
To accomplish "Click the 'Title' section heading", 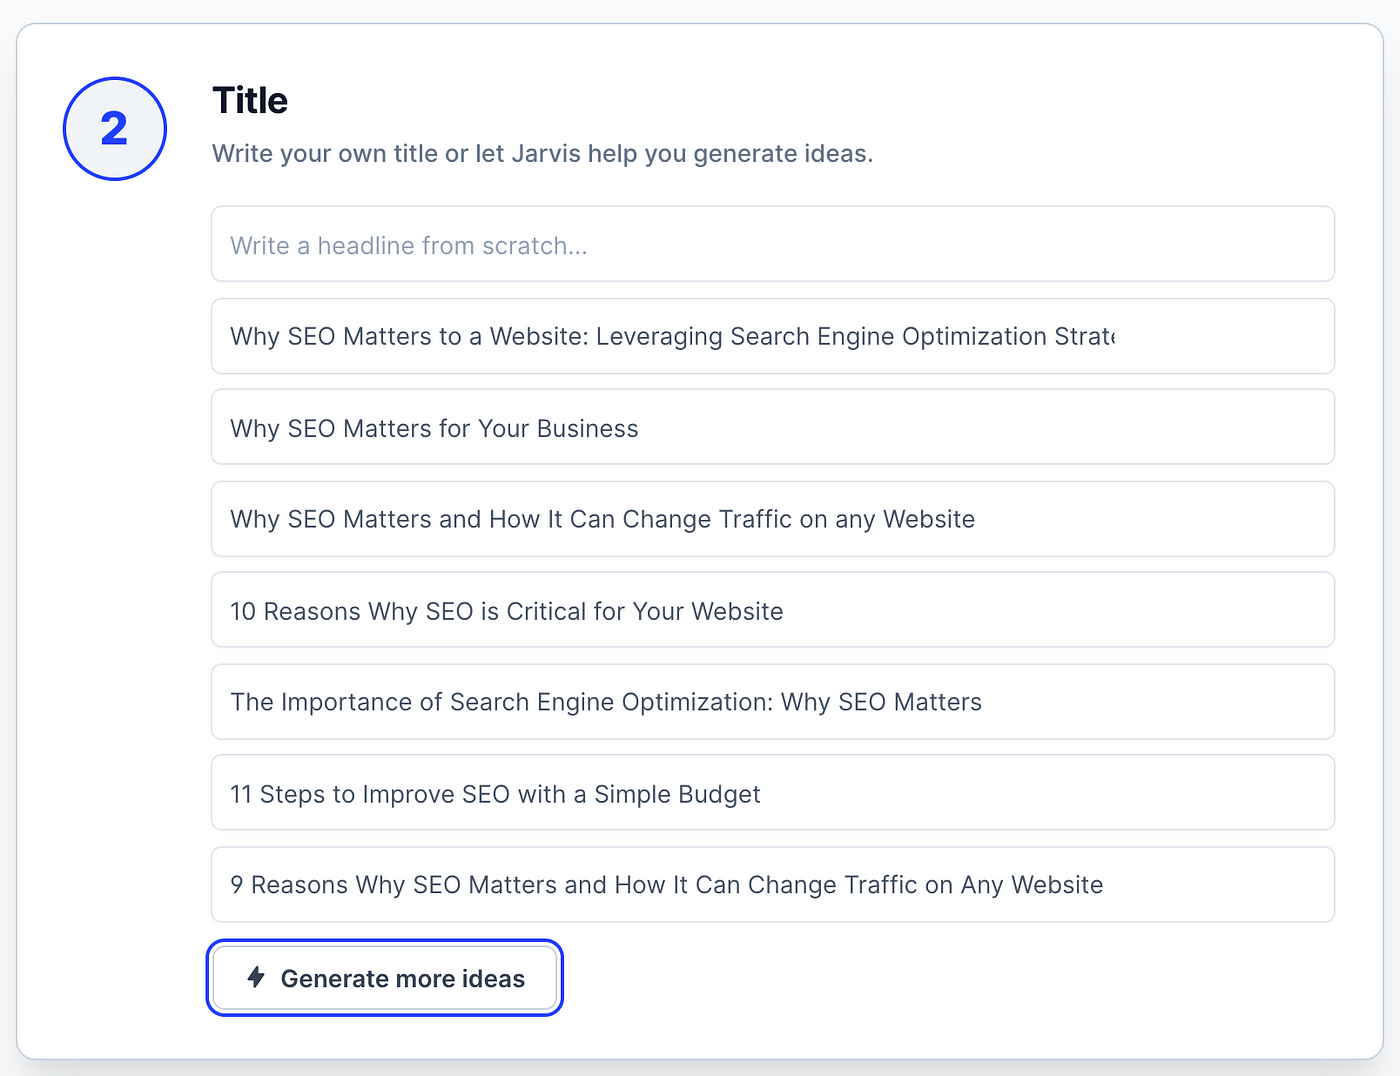I will [x=250, y=101].
